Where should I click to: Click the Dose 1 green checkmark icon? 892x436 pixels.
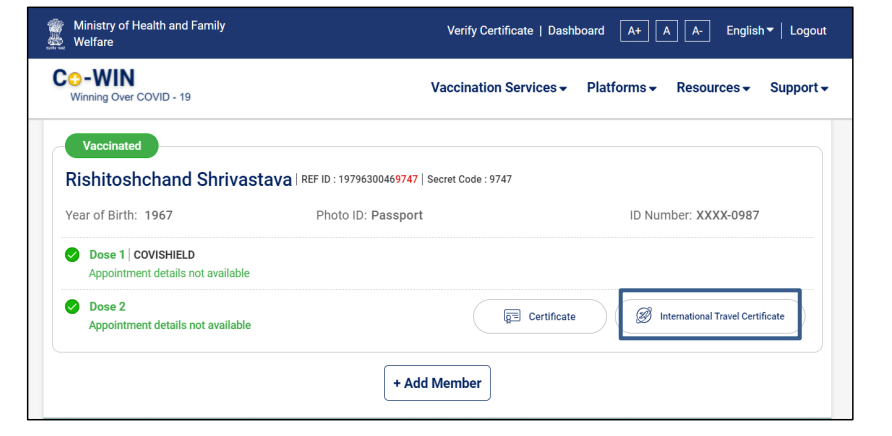(72, 254)
